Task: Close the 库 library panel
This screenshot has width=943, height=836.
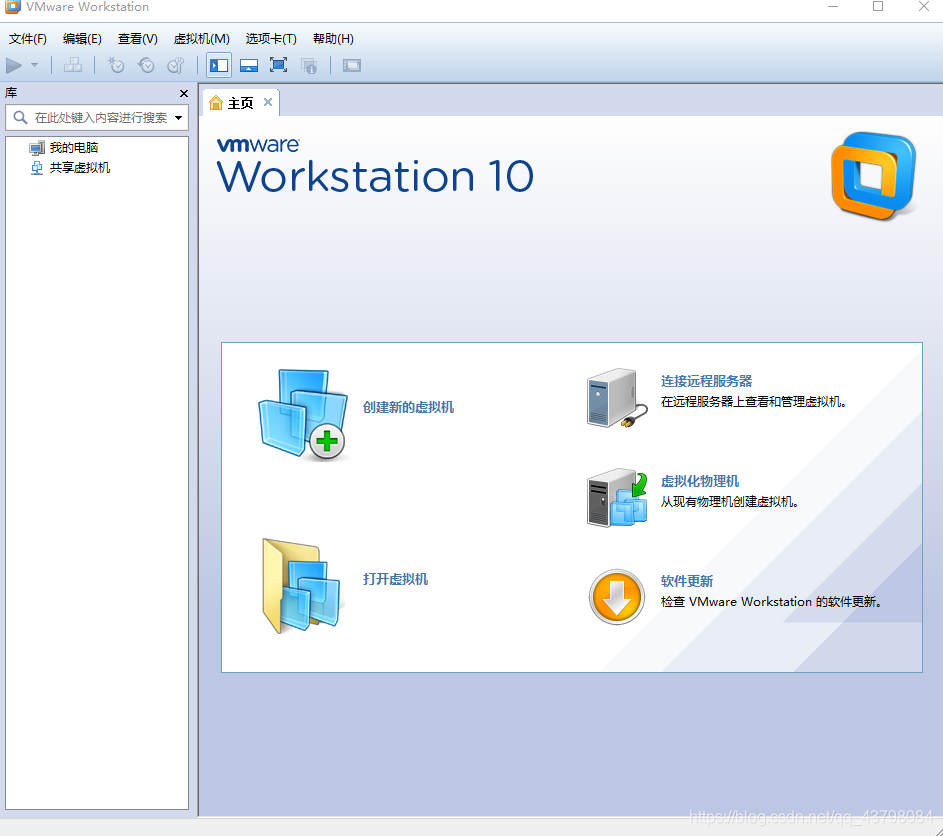Action: (x=184, y=93)
